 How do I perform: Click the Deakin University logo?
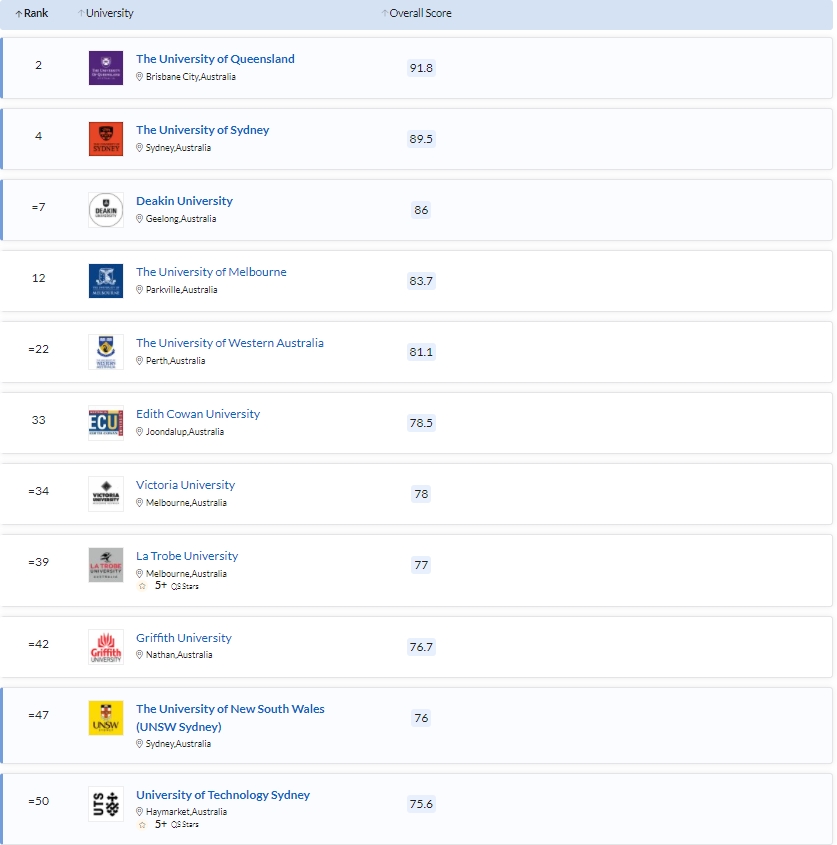point(106,210)
